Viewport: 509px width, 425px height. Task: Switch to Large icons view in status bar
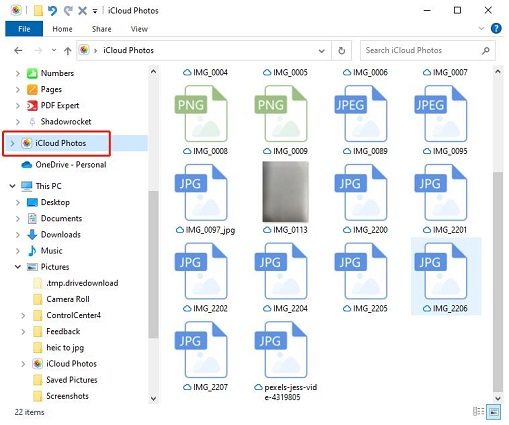point(493,412)
